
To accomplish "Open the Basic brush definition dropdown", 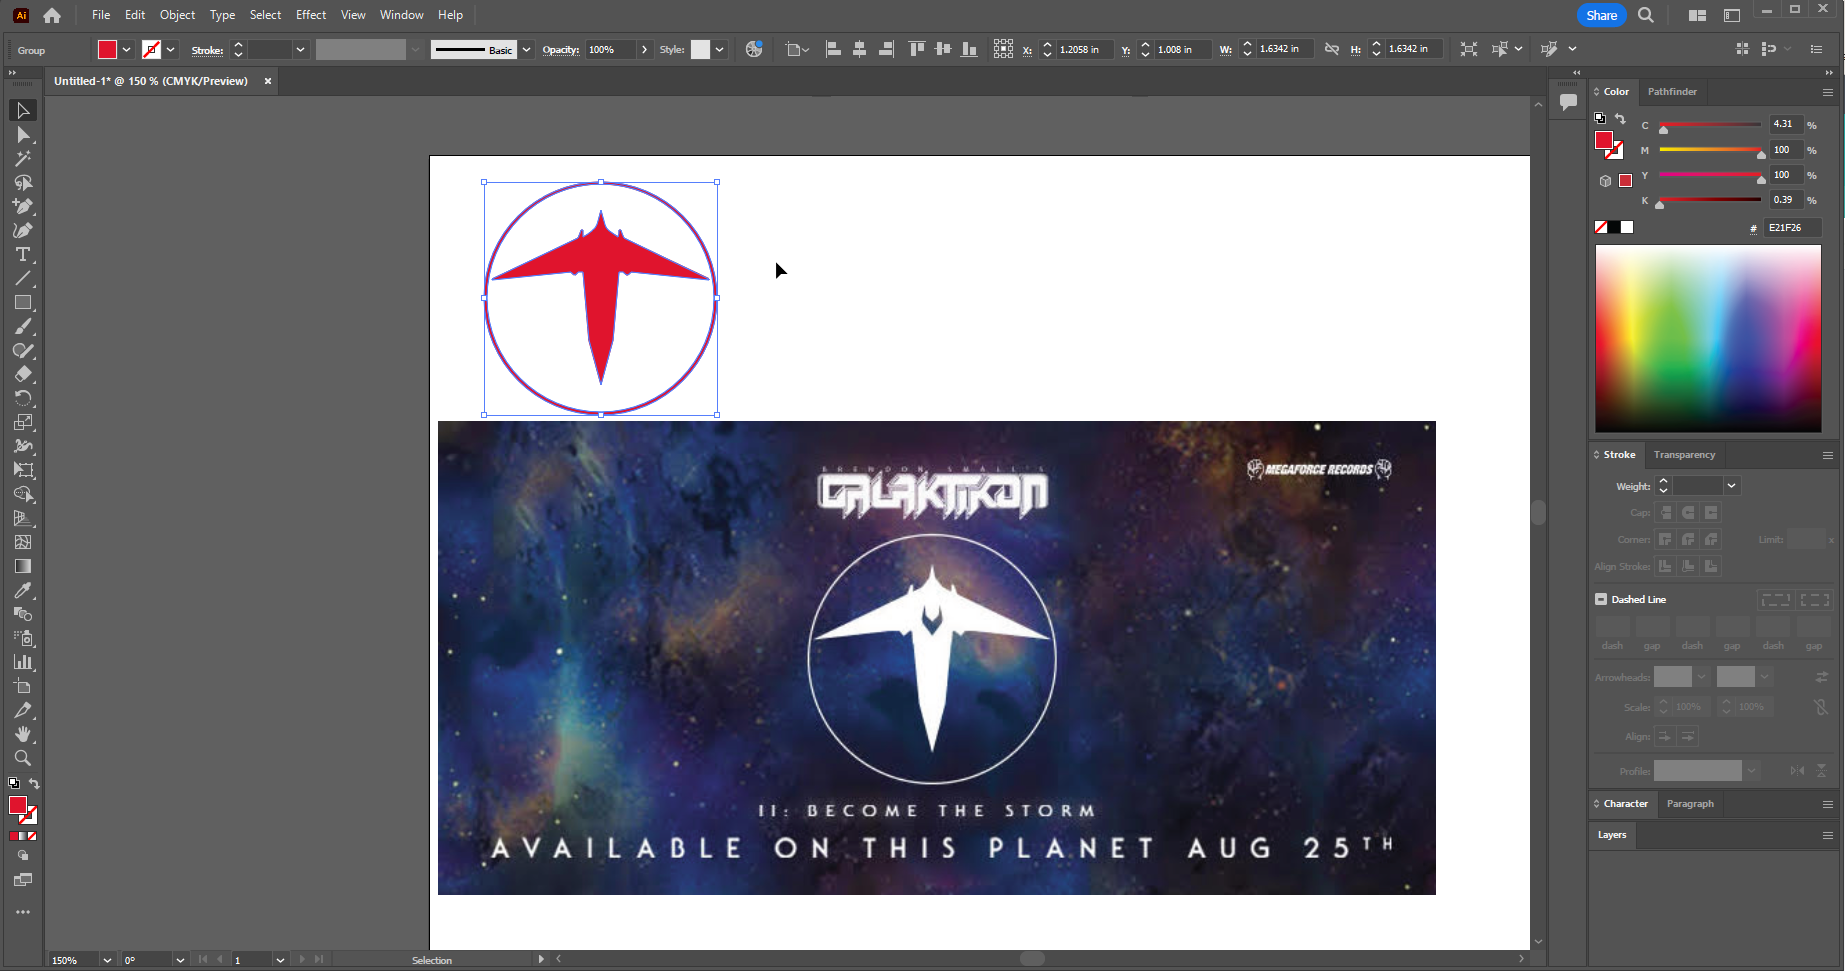I will [x=527, y=49].
